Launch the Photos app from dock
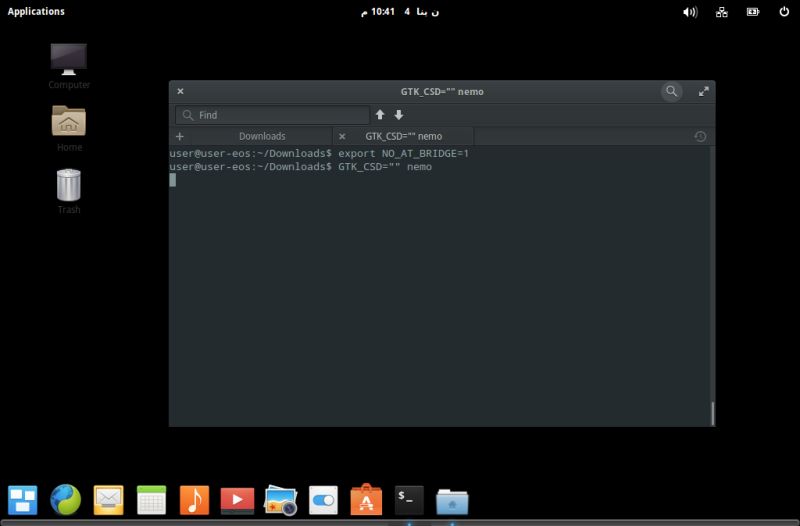800x526 pixels. click(280, 500)
